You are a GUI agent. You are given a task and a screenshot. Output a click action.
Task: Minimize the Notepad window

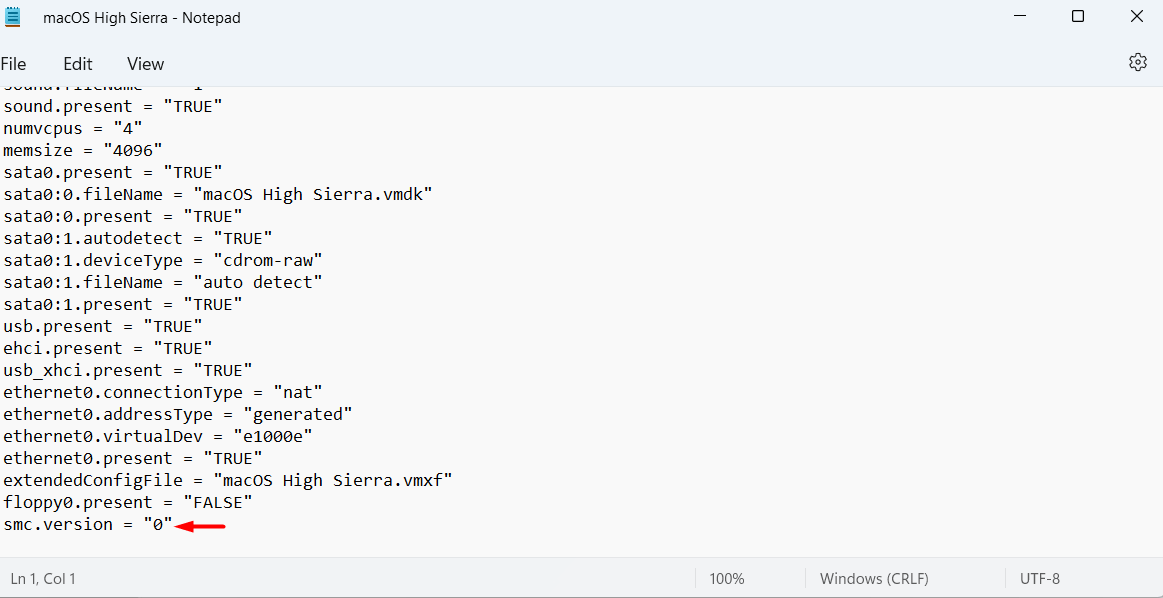pos(1019,17)
